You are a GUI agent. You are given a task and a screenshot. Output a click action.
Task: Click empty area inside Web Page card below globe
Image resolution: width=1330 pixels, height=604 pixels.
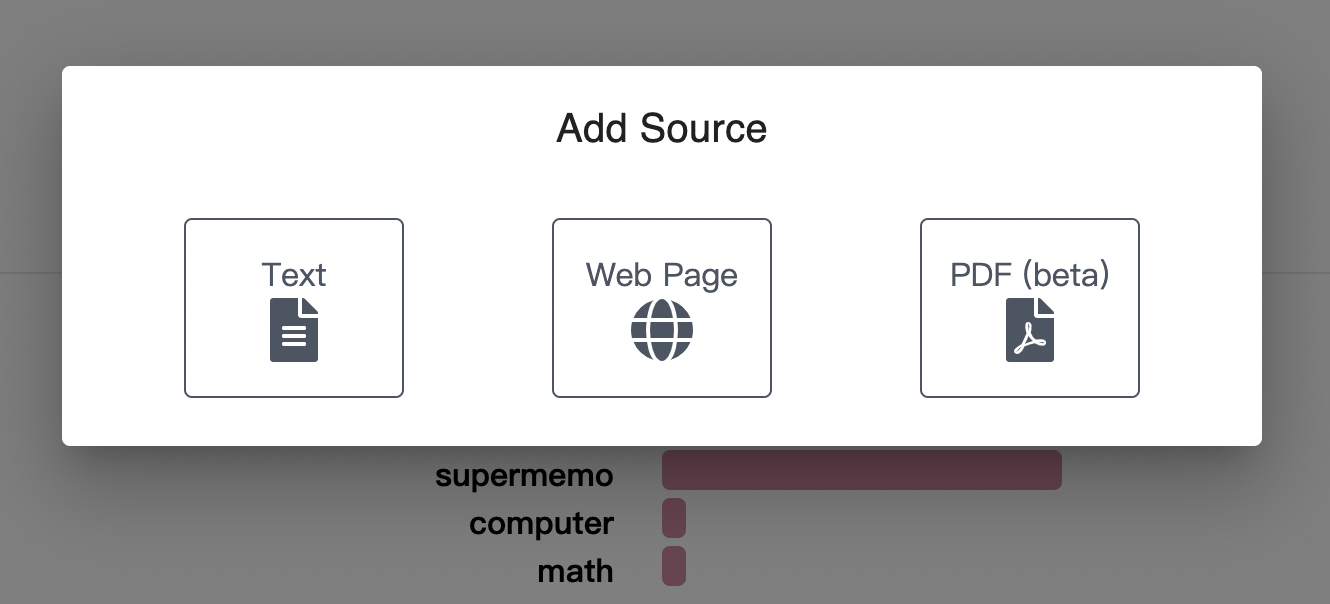click(662, 380)
